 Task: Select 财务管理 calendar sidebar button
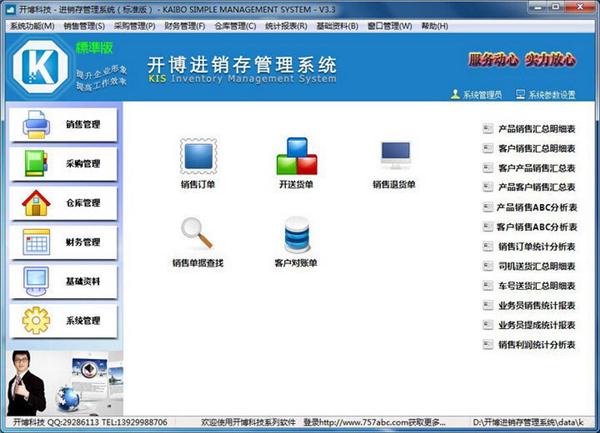(63, 243)
